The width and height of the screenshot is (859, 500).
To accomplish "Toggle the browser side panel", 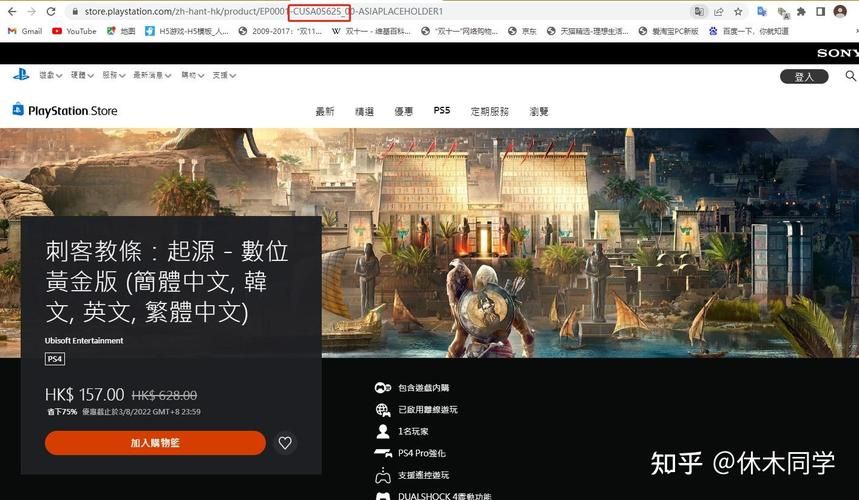I will [x=820, y=12].
